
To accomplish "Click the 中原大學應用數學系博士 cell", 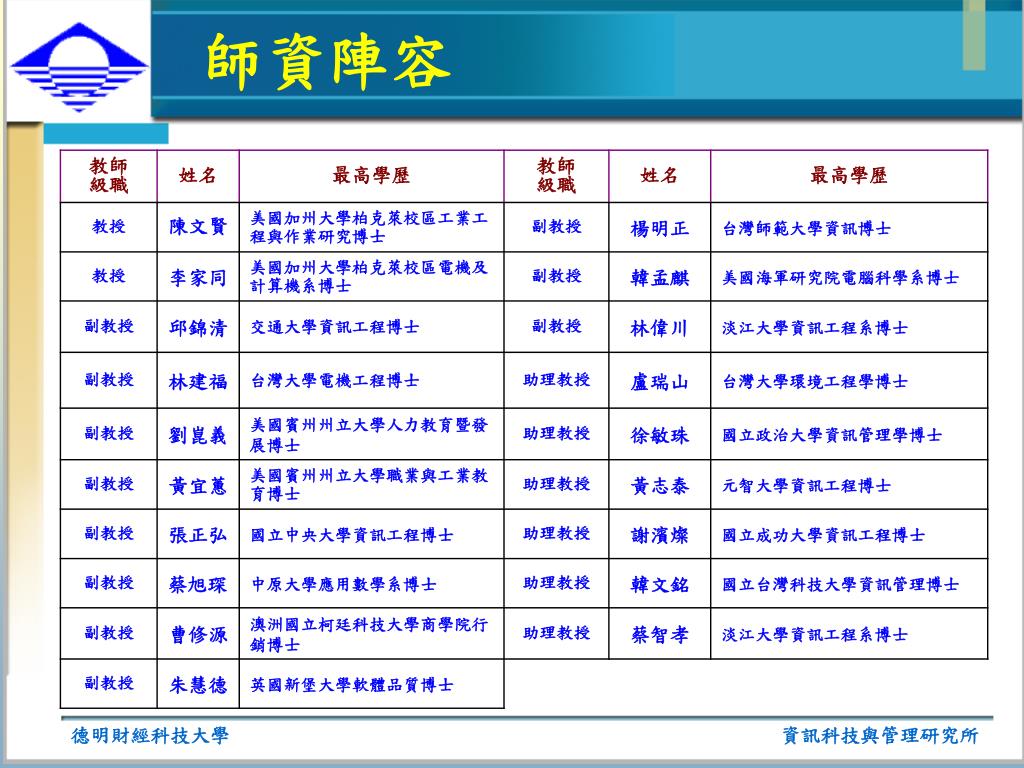I will click(x=372, y=584).
